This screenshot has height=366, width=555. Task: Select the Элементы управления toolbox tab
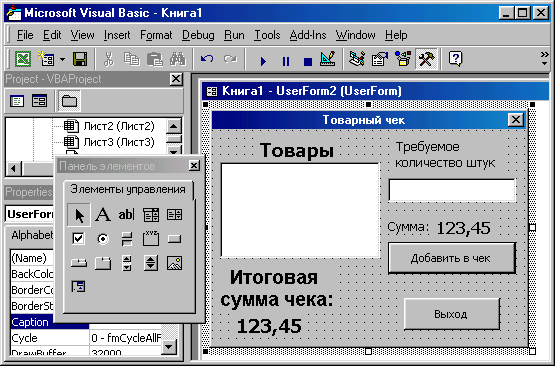click(x=128, y=189)
